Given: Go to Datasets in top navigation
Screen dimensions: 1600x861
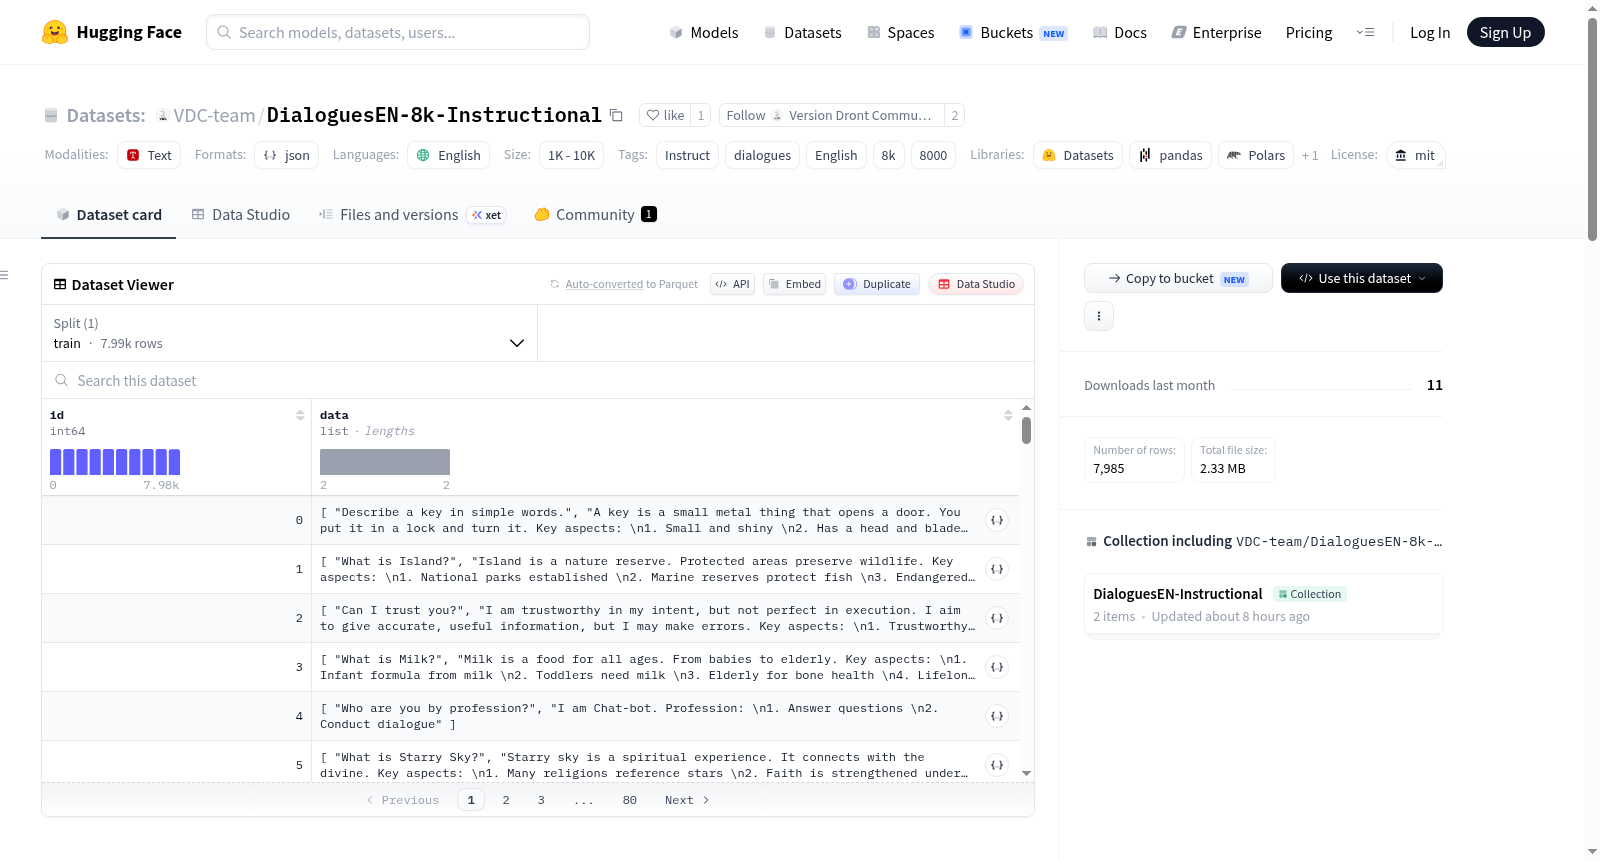Looking at the screenshot, I should pos(803,32).
